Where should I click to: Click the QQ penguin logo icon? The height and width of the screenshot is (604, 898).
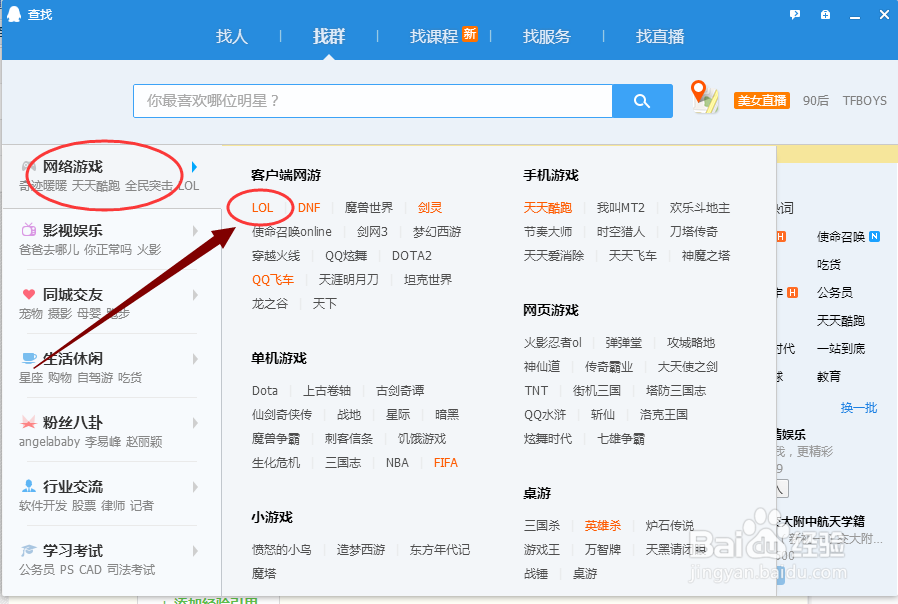click(14, 14)
